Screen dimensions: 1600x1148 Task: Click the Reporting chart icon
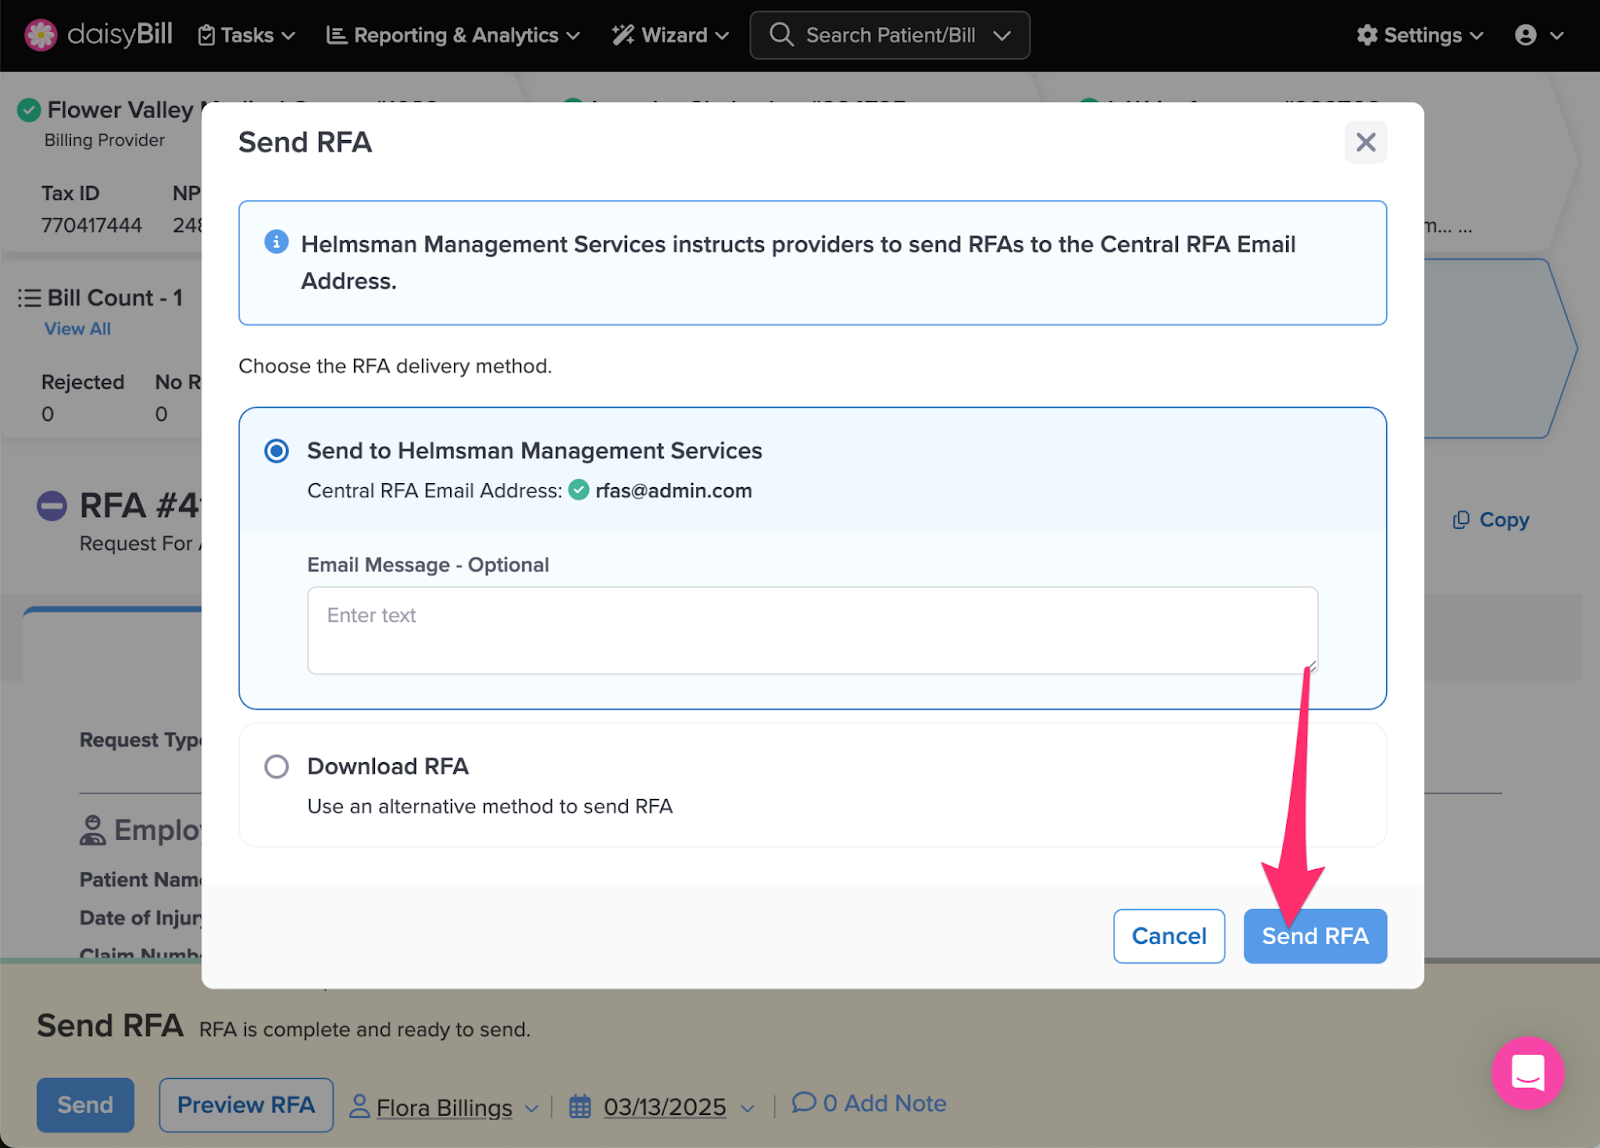[337, 35]
